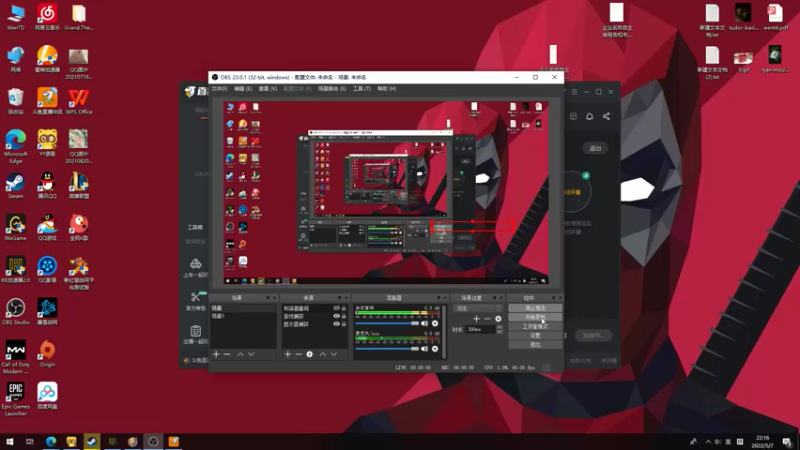The width and height of the screenshot is (800, 450).
Task: Select the first scene in Scenes list
Action: 243,308
